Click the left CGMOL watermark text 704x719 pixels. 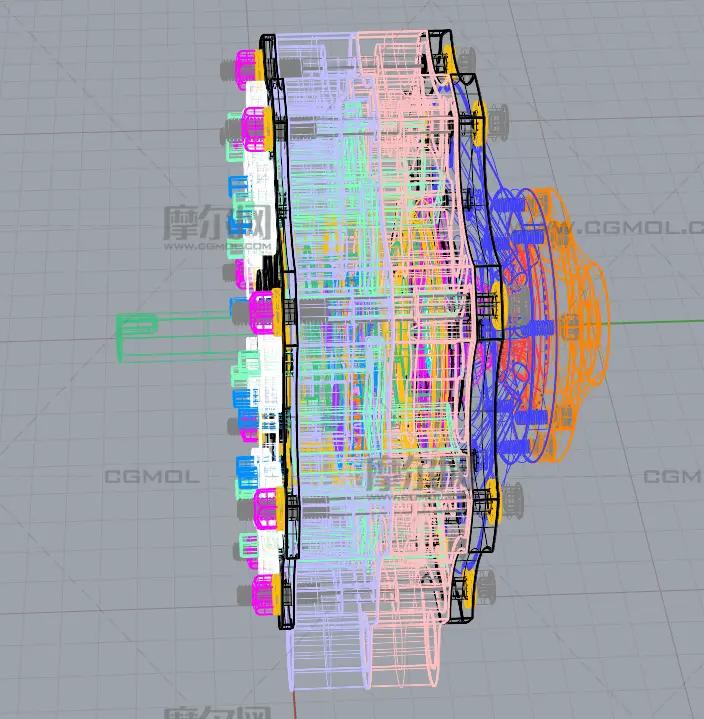pos(152,477)
